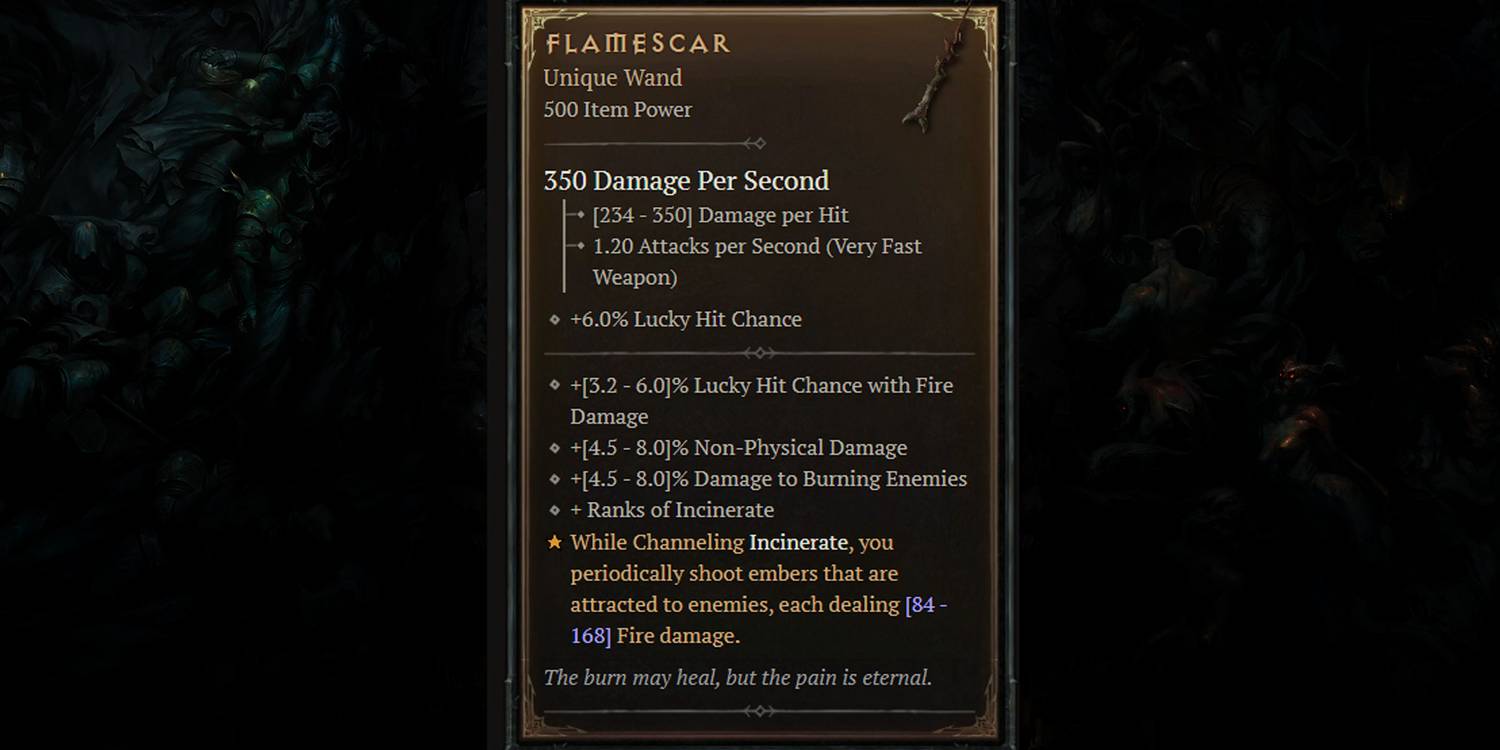Screen dimensions: 1500x750
Task: Click the diamond bullet beside Ranks of Incinerate
Action: (x=555, y=510)
